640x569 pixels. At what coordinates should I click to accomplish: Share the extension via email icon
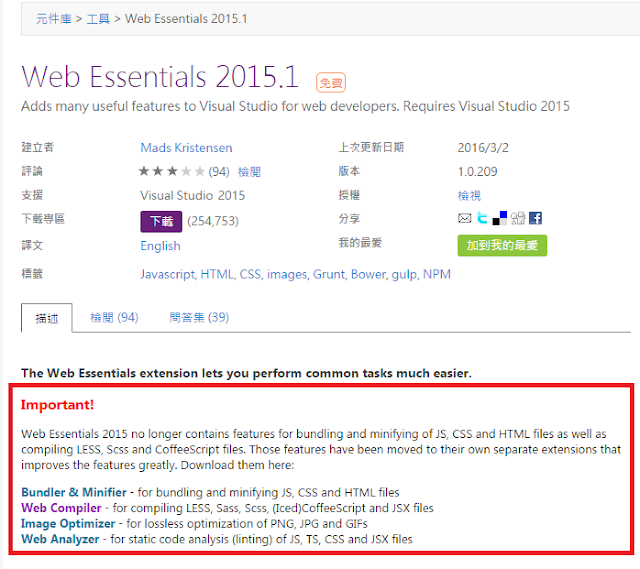click(x=465, y=218)
